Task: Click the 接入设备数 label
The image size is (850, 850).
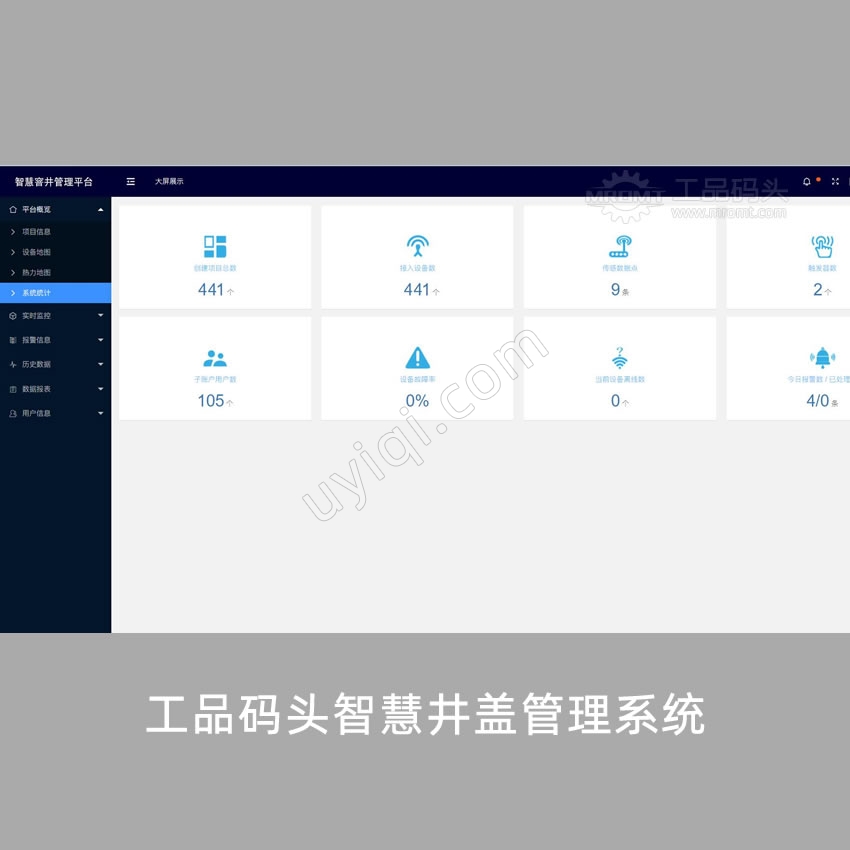Action: tap(417, 268)
